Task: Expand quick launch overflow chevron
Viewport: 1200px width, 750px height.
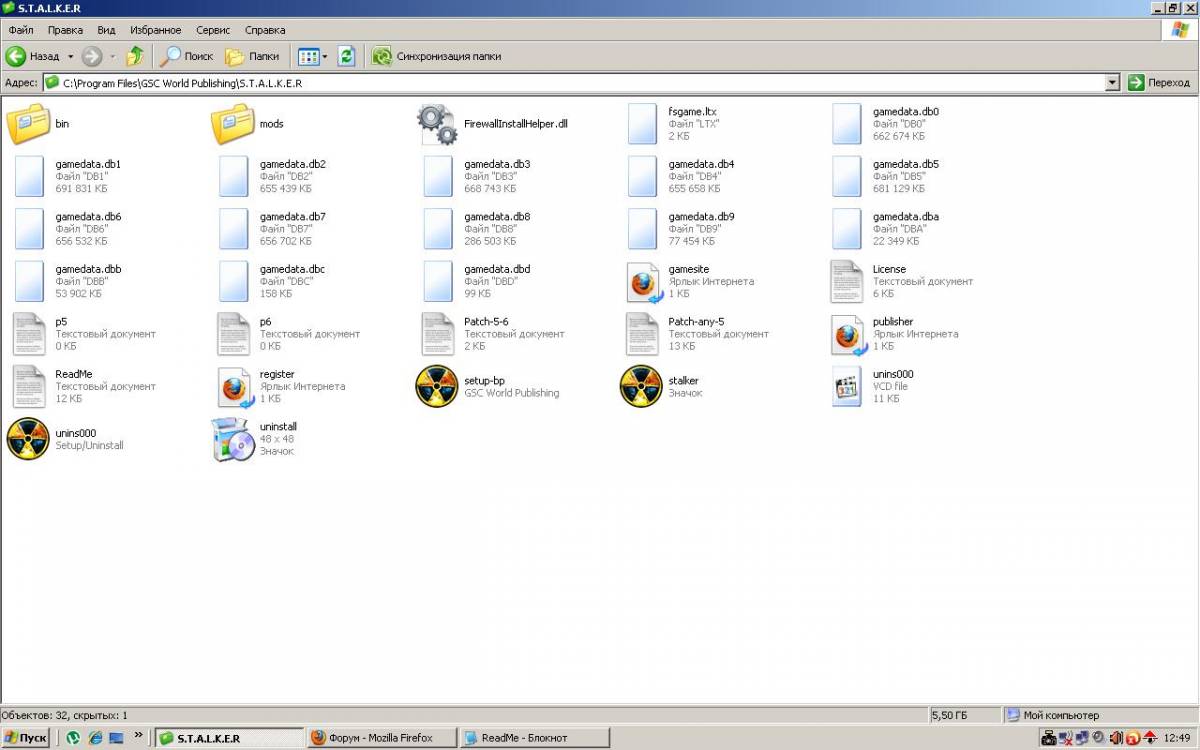Action: 140,735
